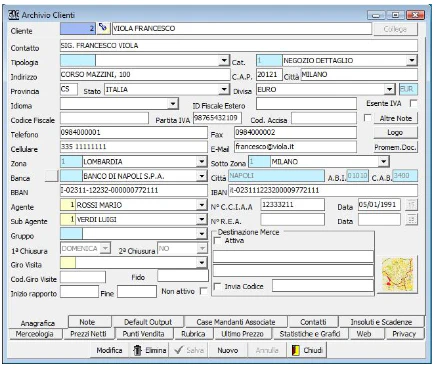Click the client search icon beside code 2
436x370 pixels.
(x=103, y=28)
